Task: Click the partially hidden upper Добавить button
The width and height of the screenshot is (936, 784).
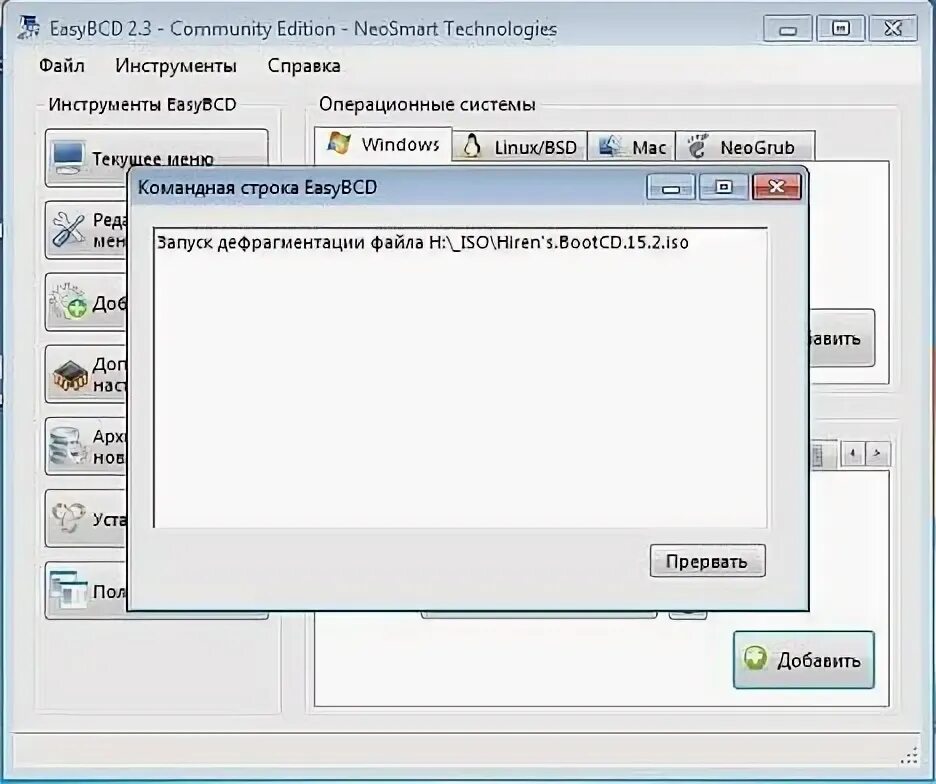Action: click(x=842, y=338)
